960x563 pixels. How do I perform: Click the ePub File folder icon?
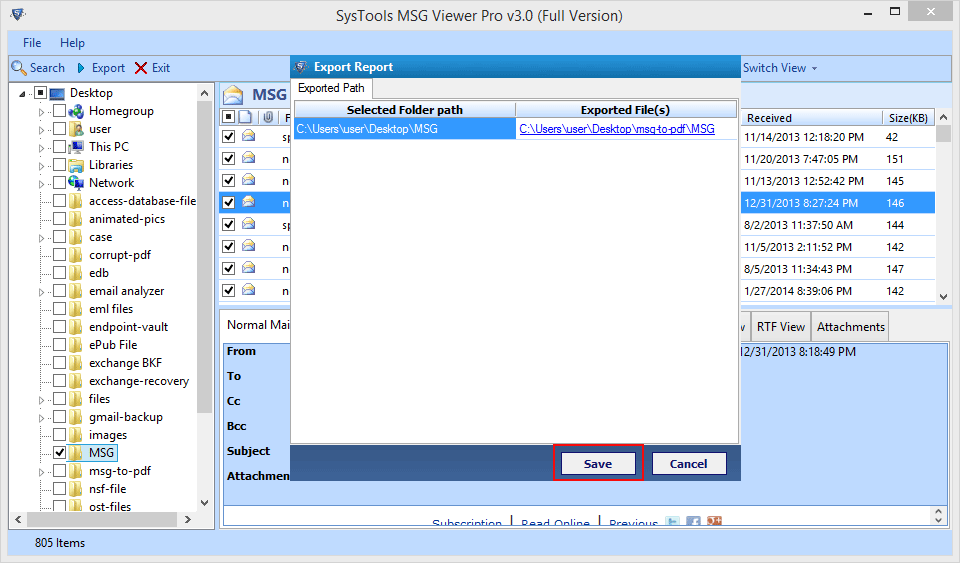click(x=76, y=345)
